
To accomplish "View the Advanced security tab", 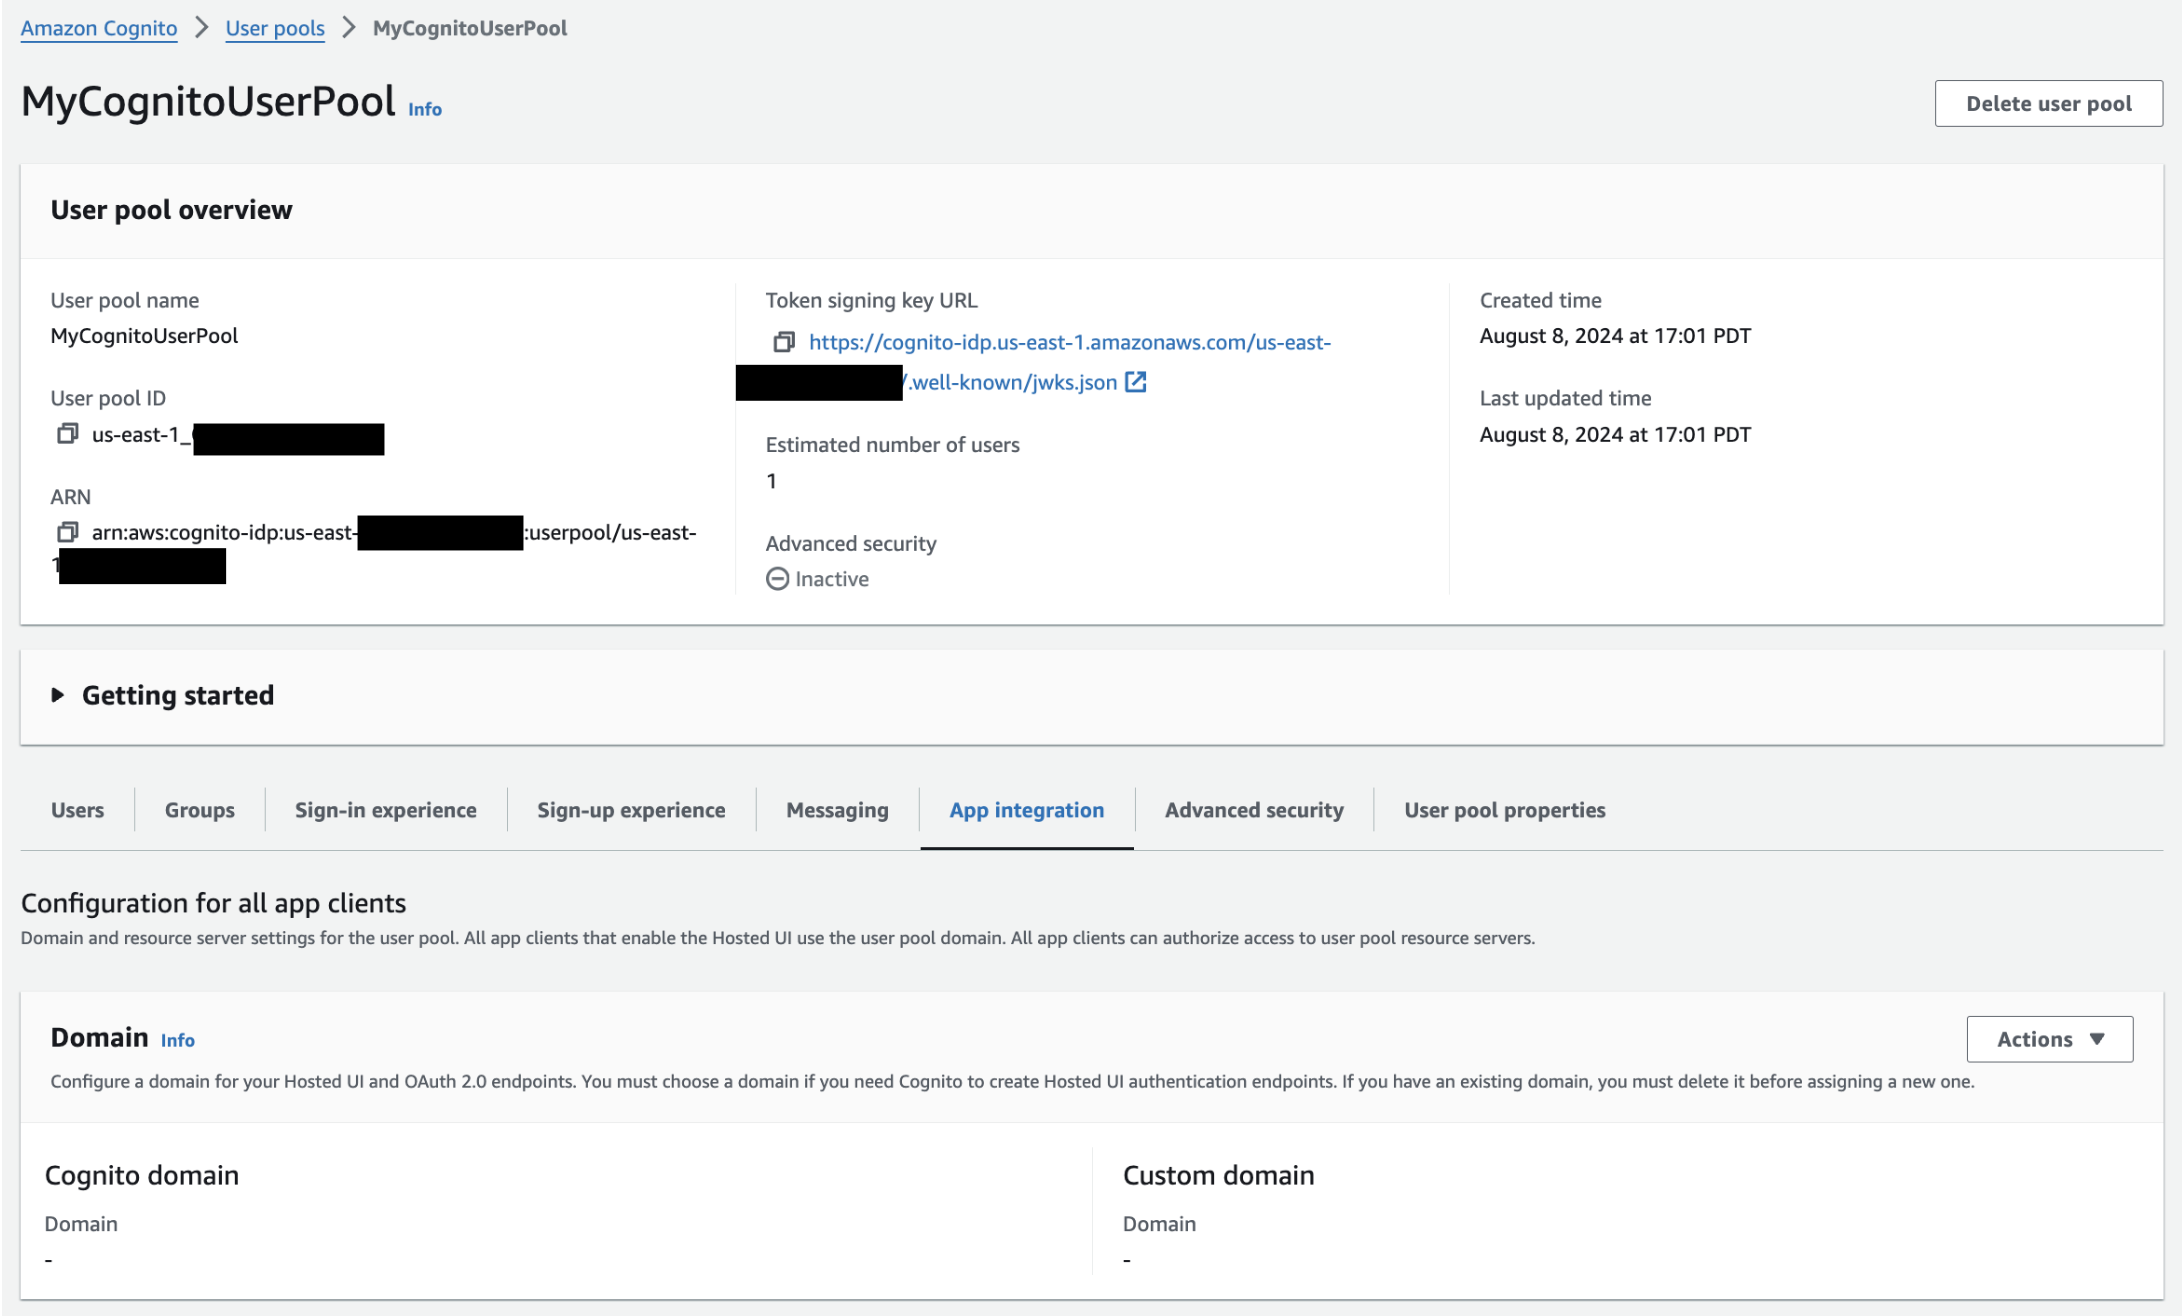I will pos(1253,810).
